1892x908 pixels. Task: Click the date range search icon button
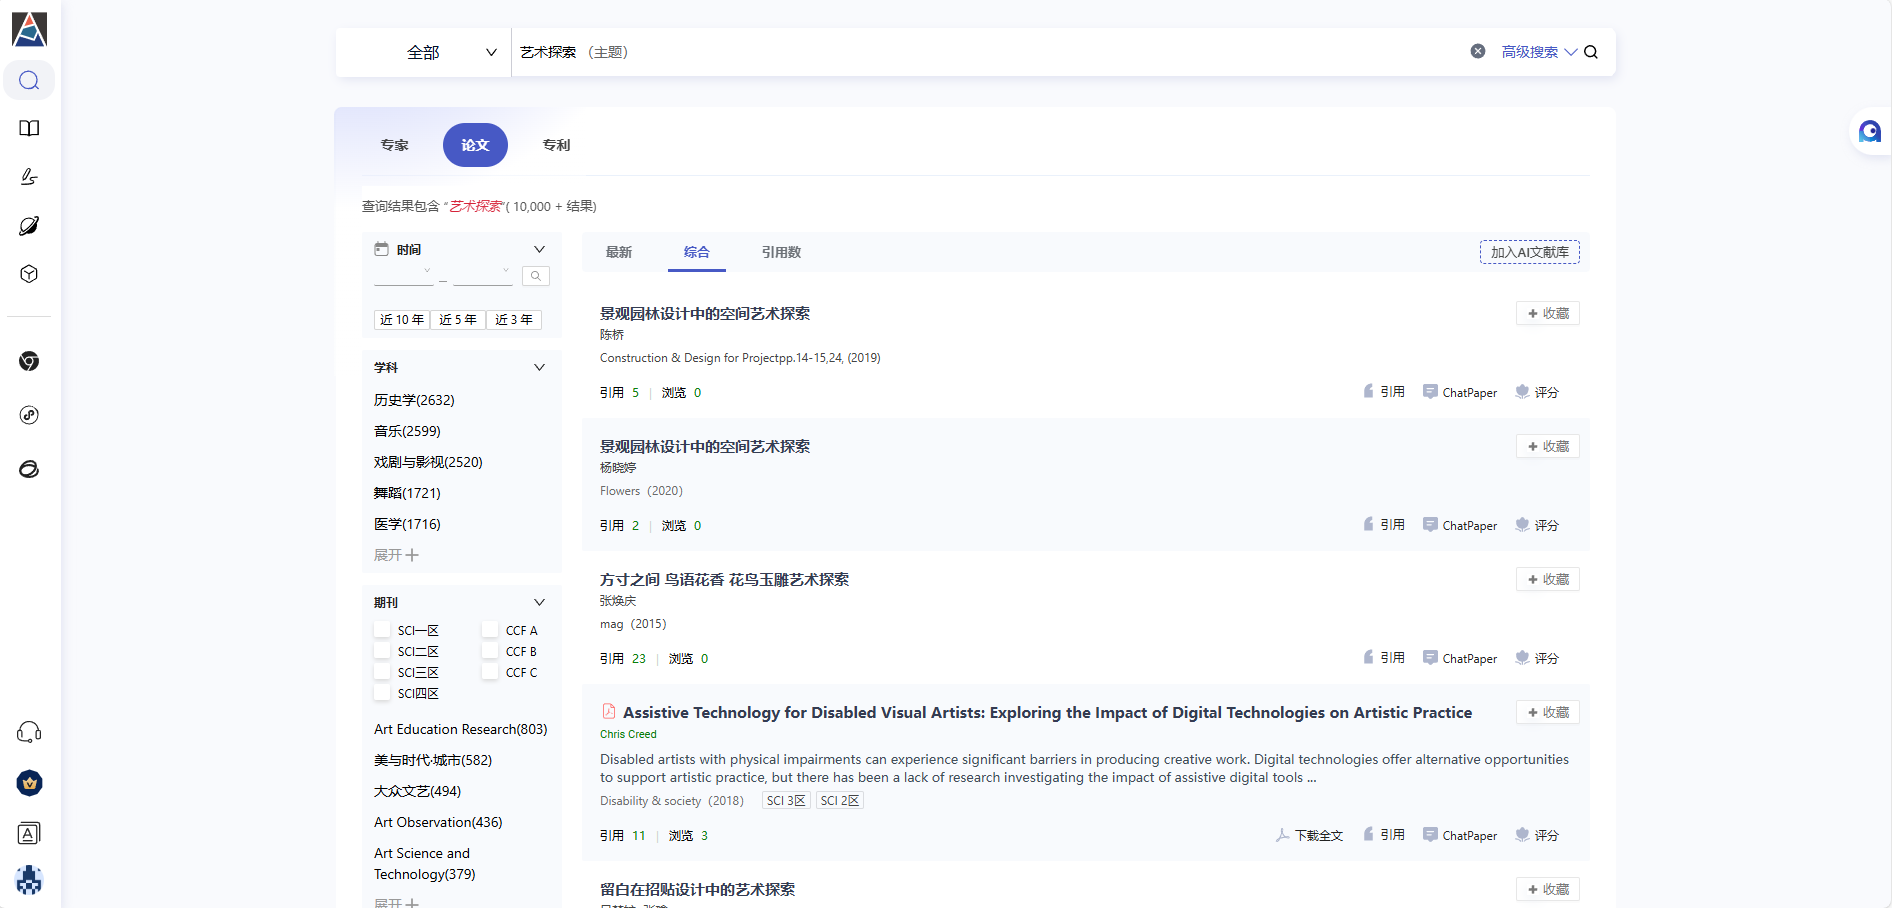click(536, 276)
